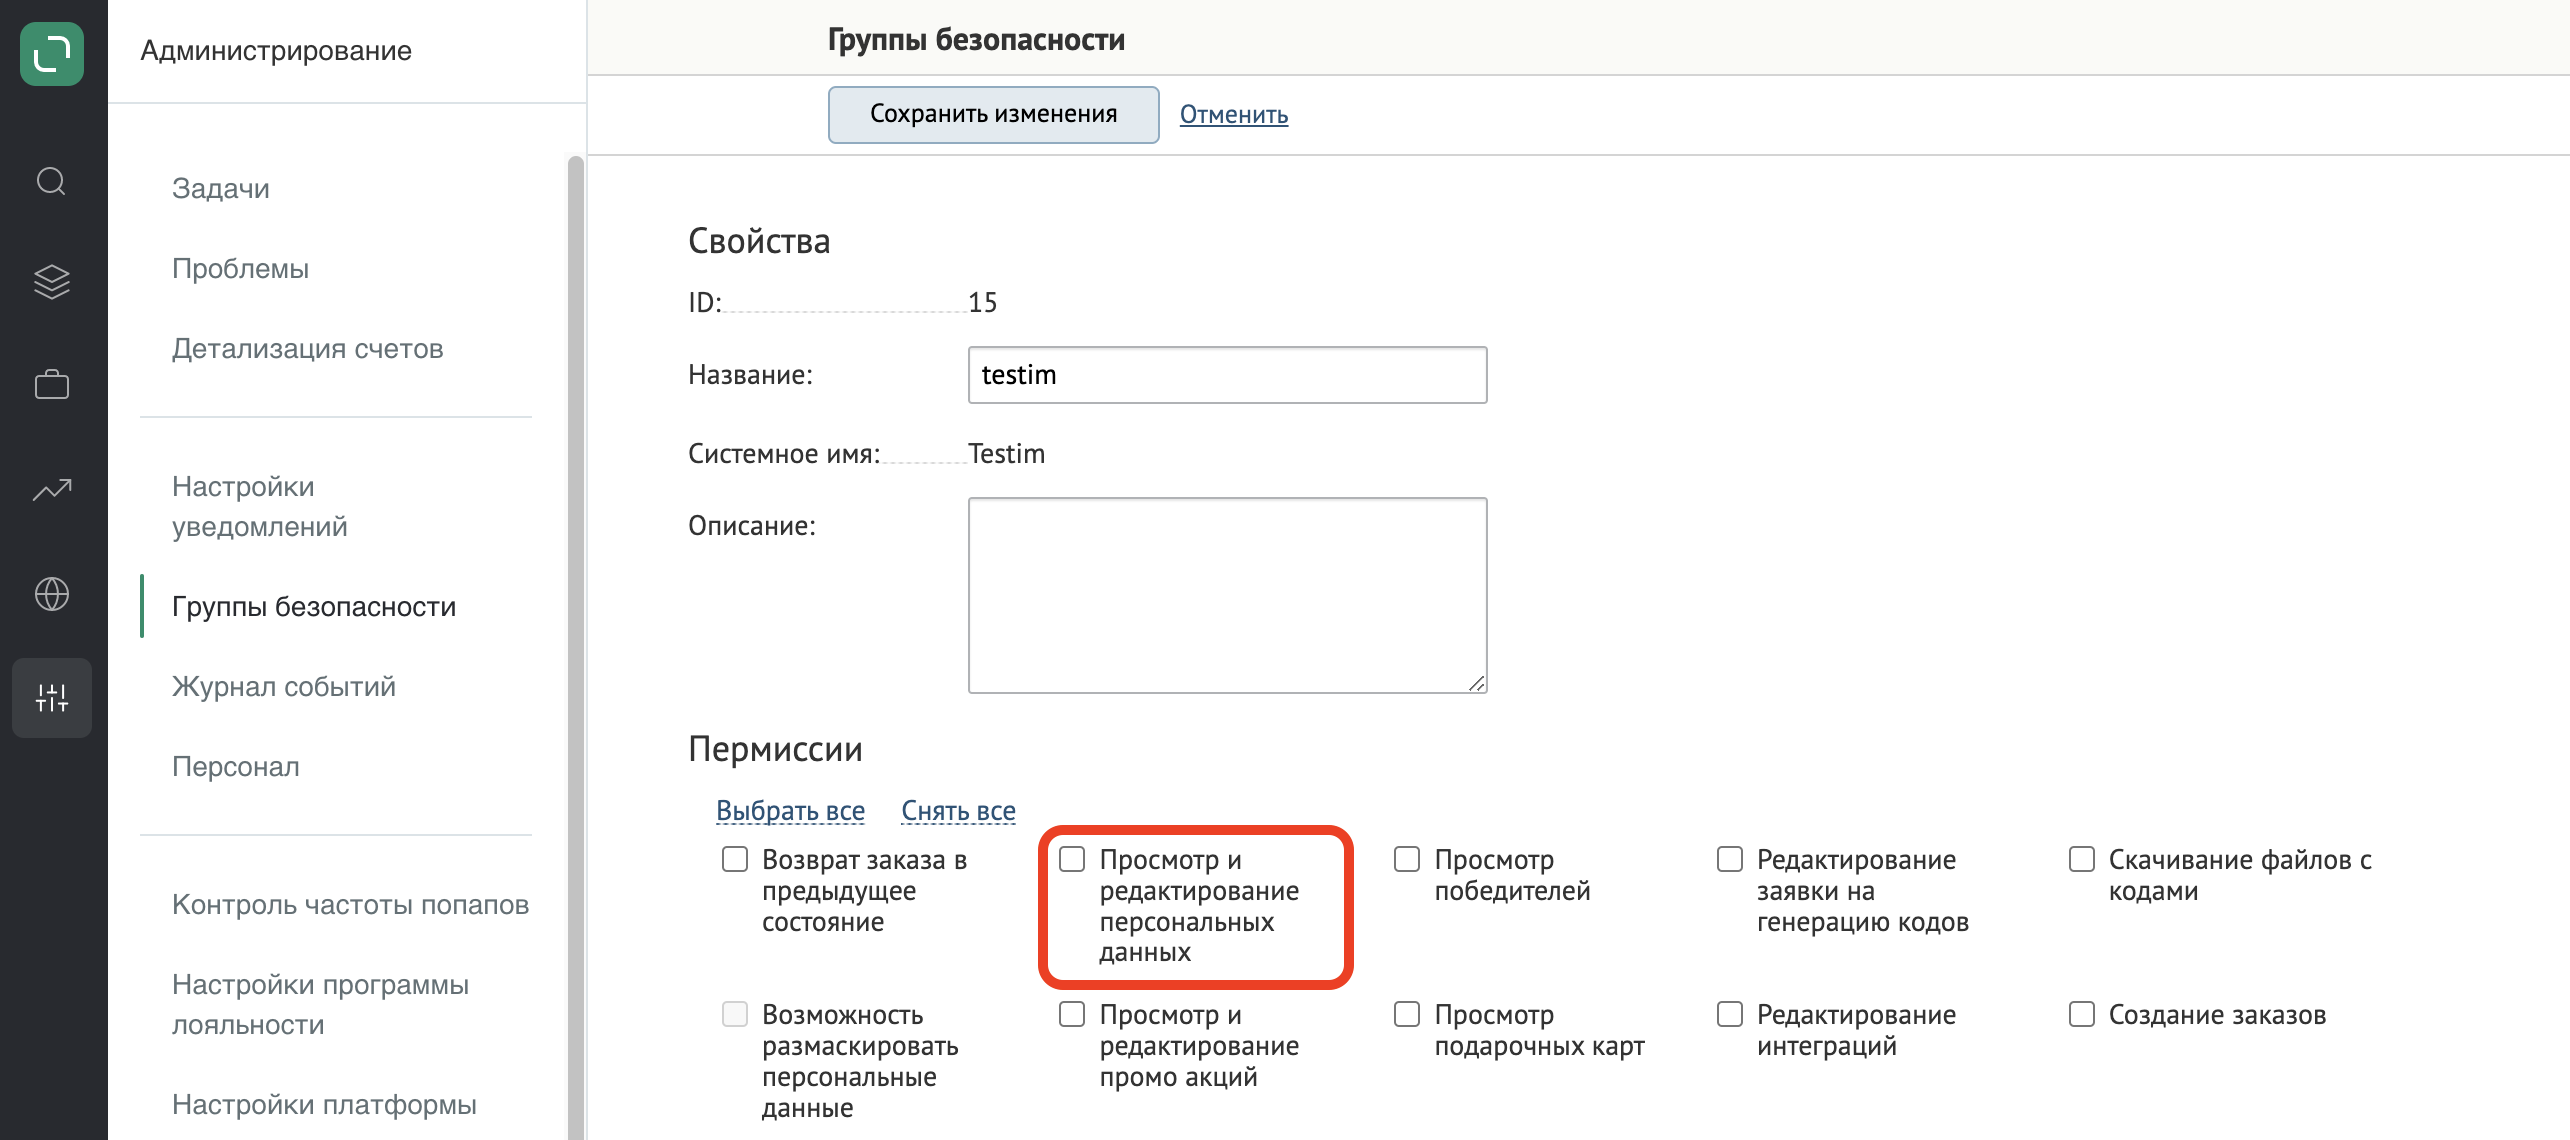The width and height of the screenshot is (2570, 1140).
Task: Open 'Проблемы' menu item
Action: pyautogui.click(x=240, y=268)
